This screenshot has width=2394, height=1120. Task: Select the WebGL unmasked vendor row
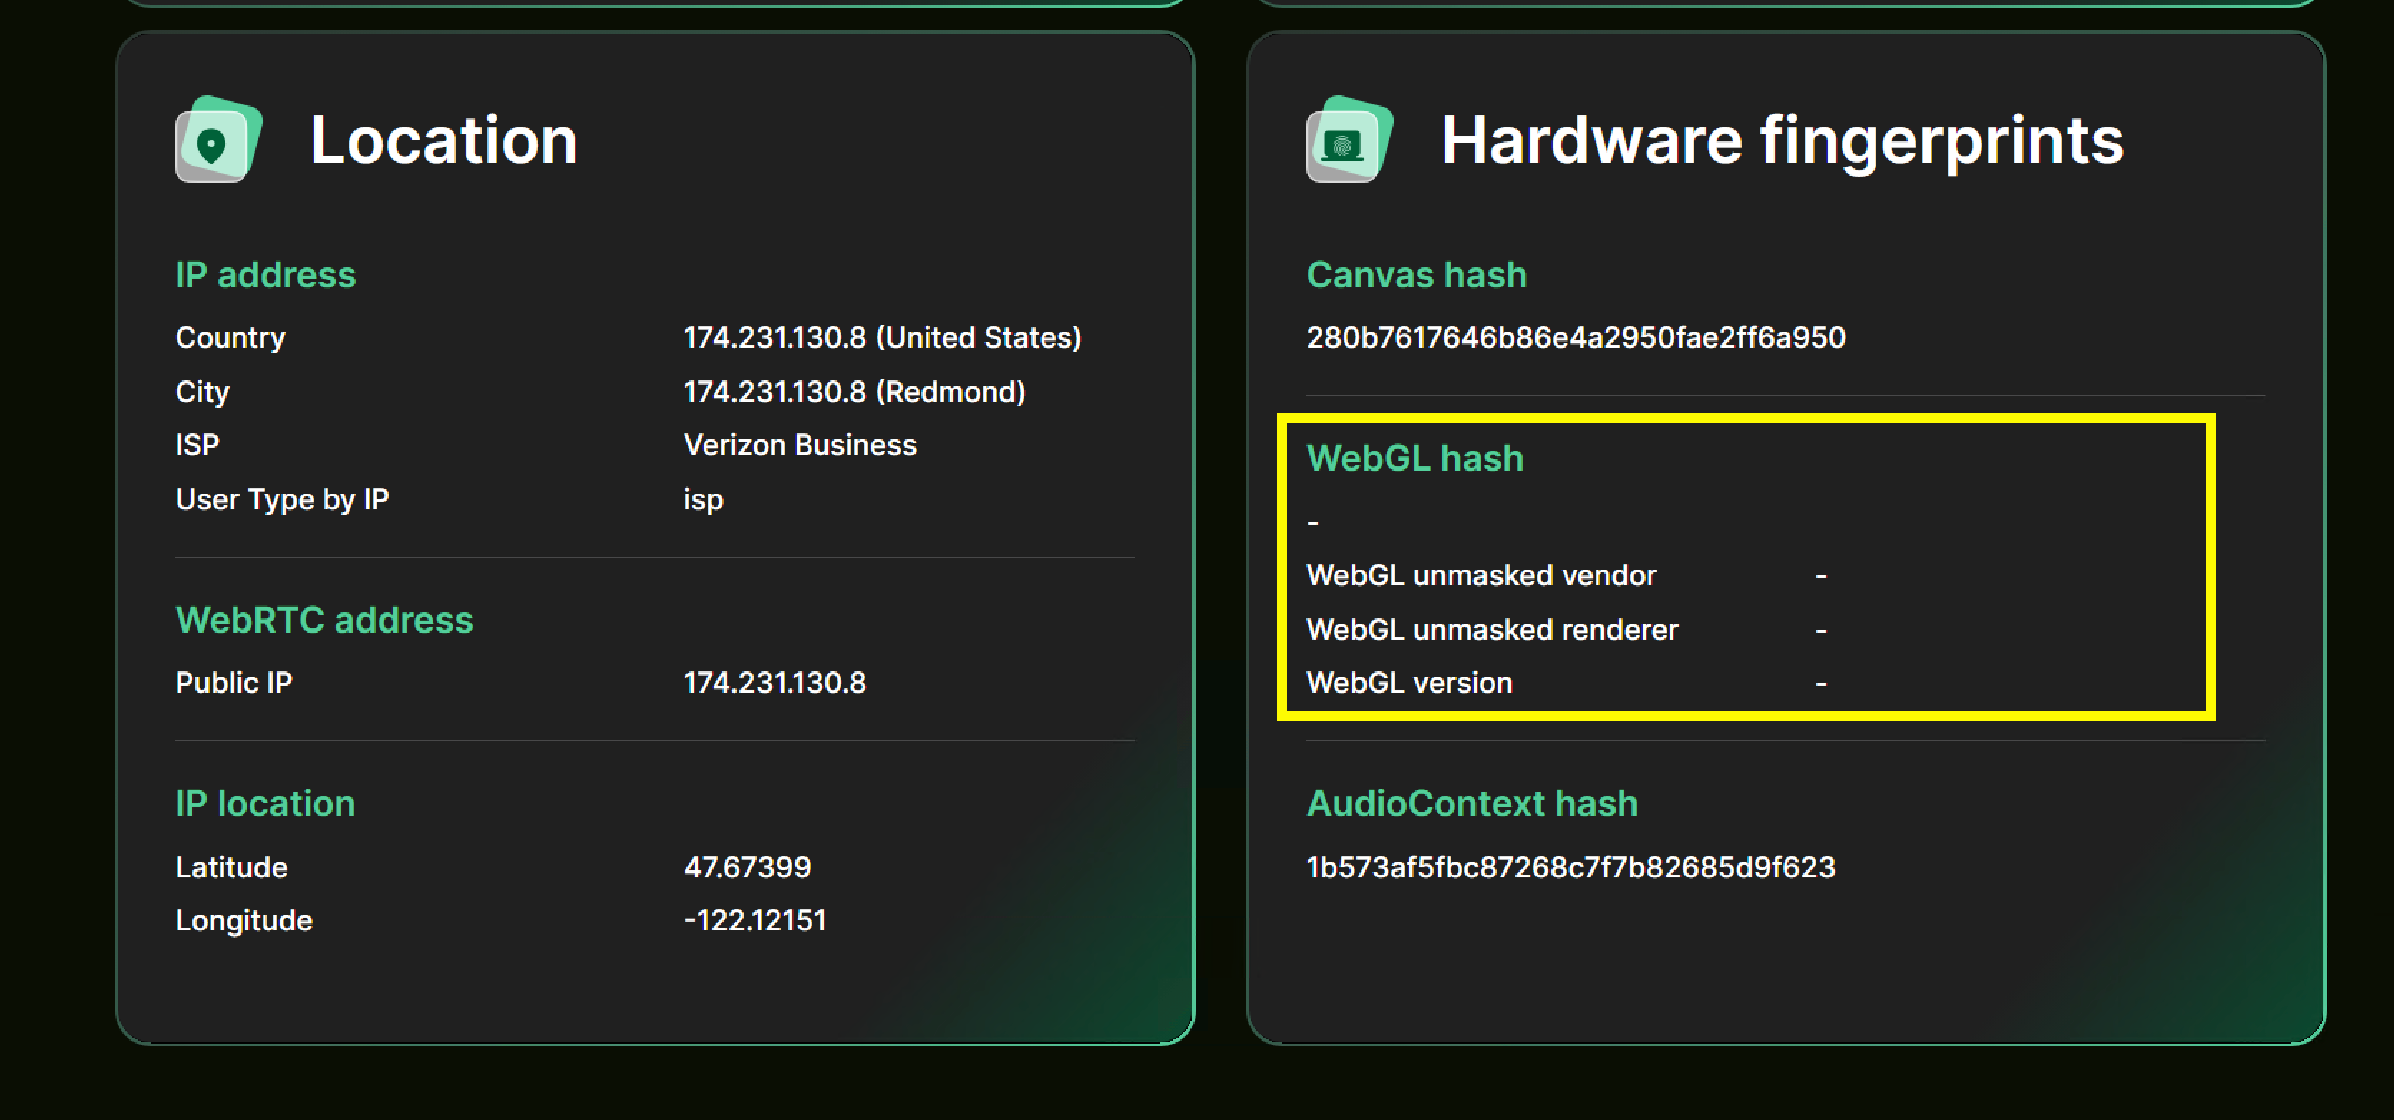1481,575
